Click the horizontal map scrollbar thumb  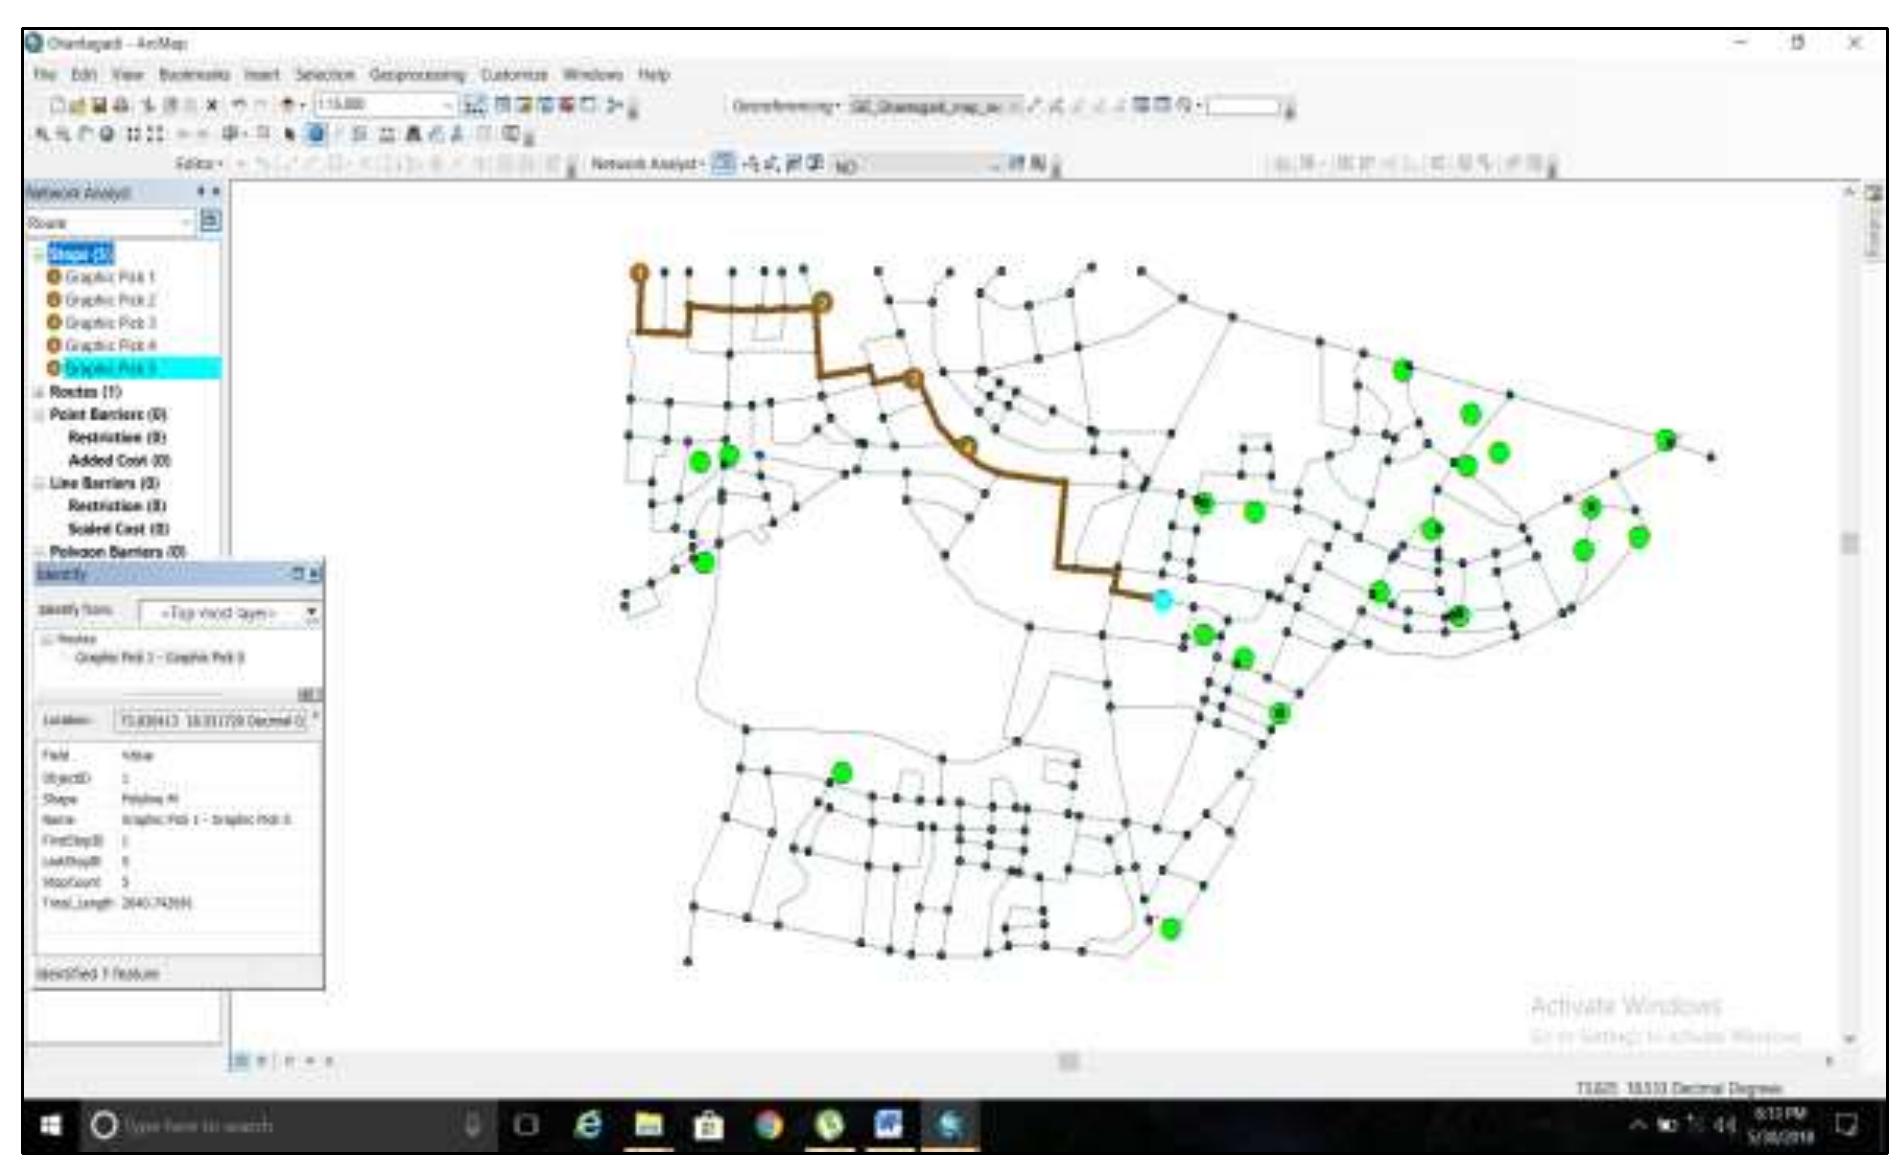[x=1069, y=1060]
